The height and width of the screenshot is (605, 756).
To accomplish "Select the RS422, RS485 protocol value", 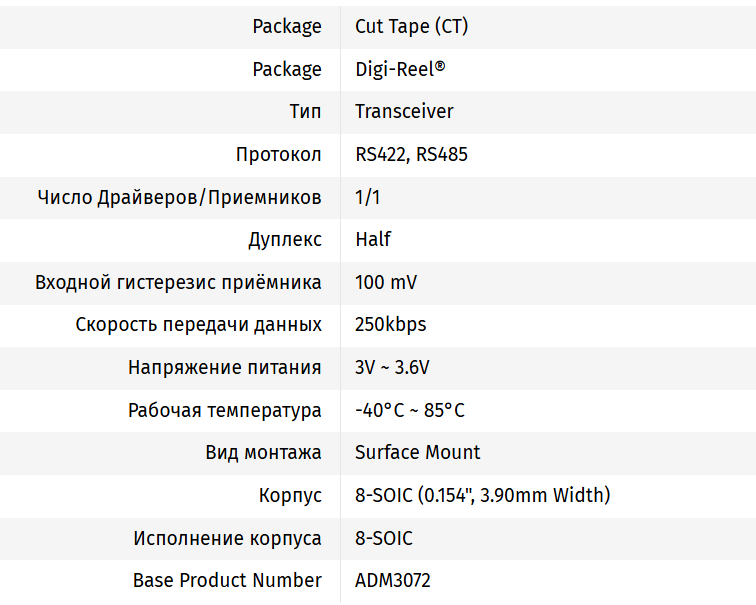I will 411,155.
